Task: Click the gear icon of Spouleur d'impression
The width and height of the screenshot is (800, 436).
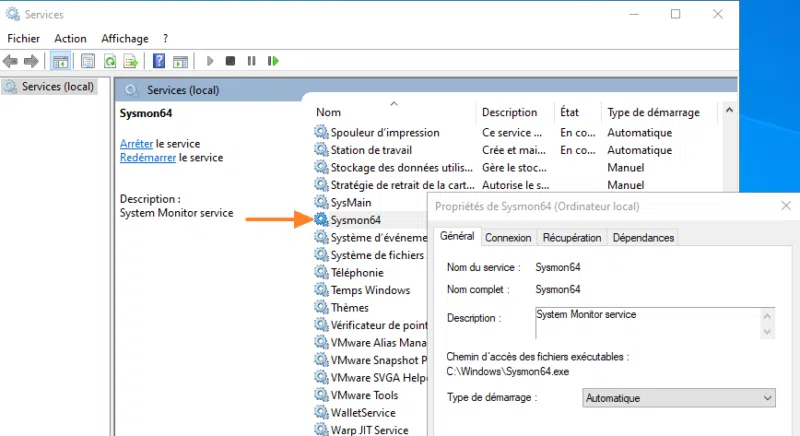Action: [x=321, y=133]
